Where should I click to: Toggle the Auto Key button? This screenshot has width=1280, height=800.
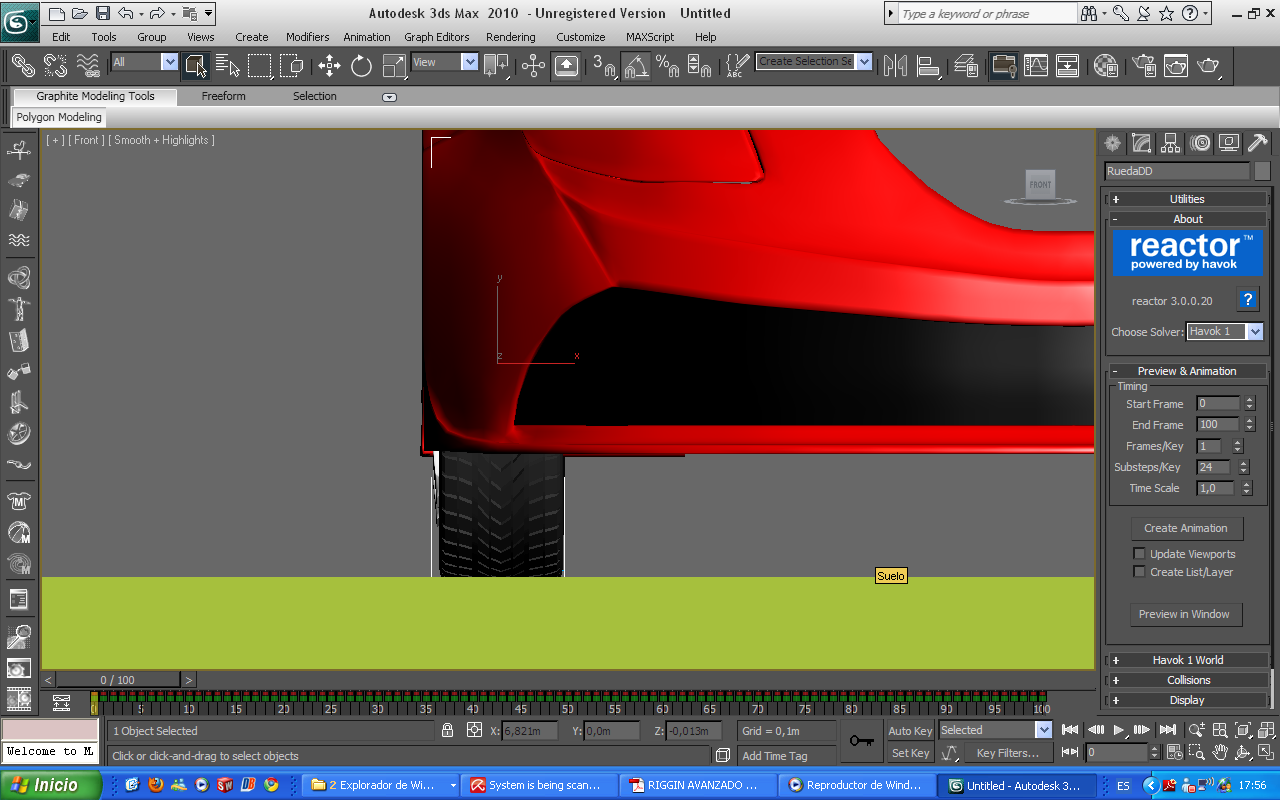tap(910, 731)
